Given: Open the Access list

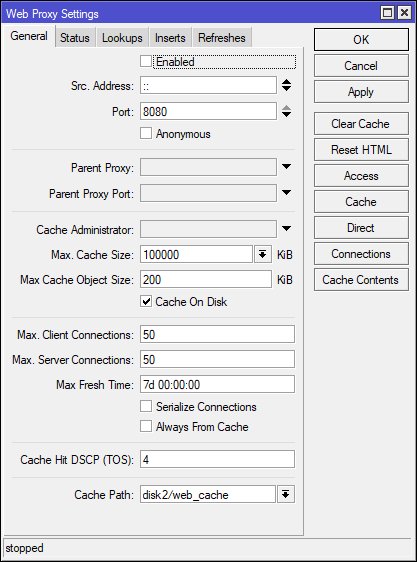Looking at the screenshot, I should pos(361,176).
